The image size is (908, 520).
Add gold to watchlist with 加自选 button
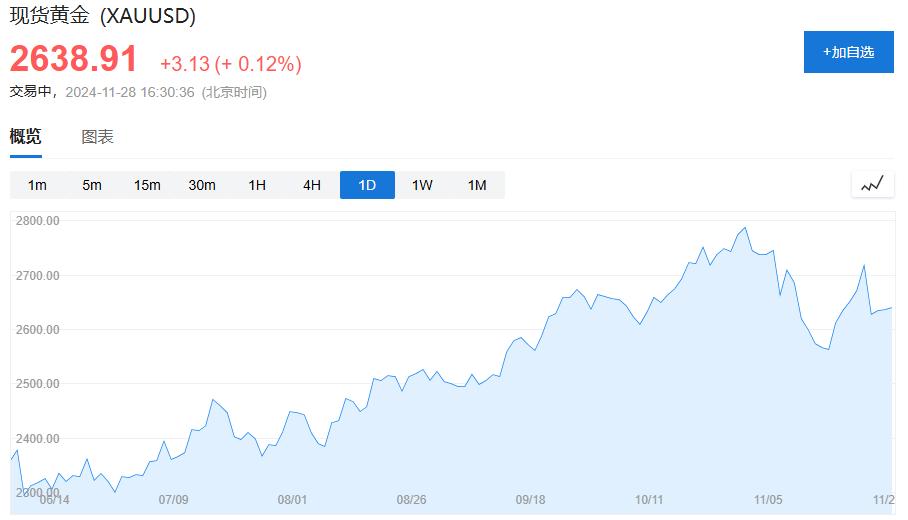click(848, 52)
